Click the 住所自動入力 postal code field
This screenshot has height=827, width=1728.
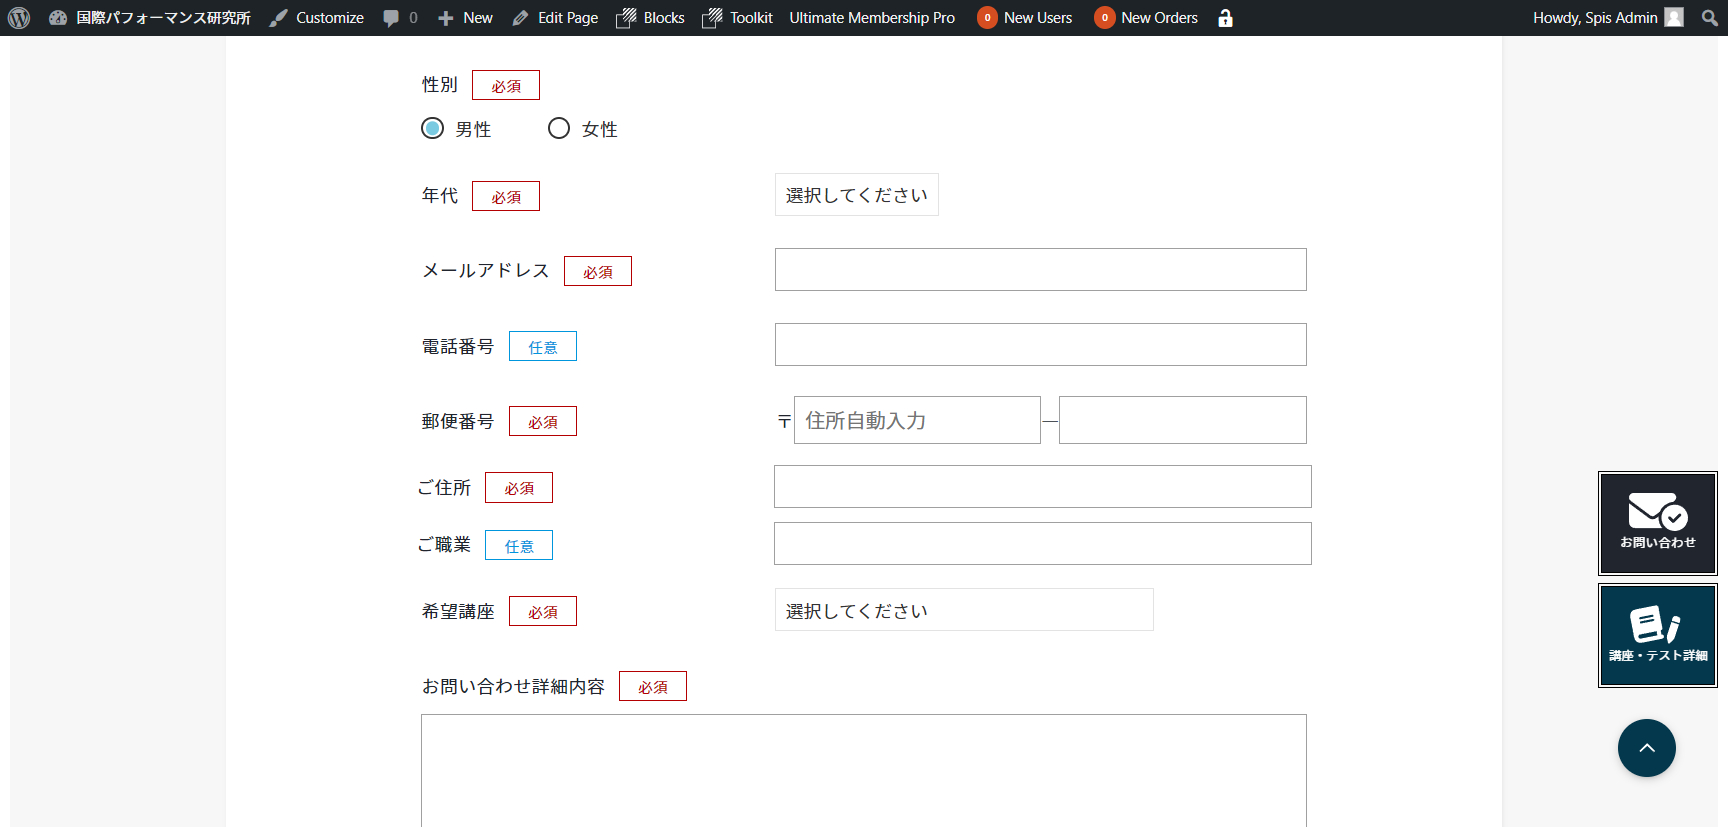click(x=916, y=420)
